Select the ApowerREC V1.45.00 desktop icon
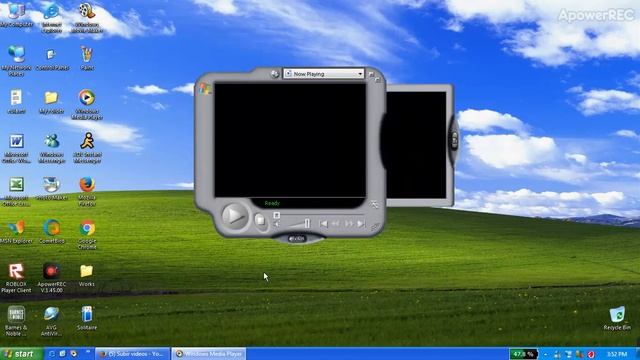Image resolution: width=640 pixels, height=360 pixels. [x=51, y=278]
